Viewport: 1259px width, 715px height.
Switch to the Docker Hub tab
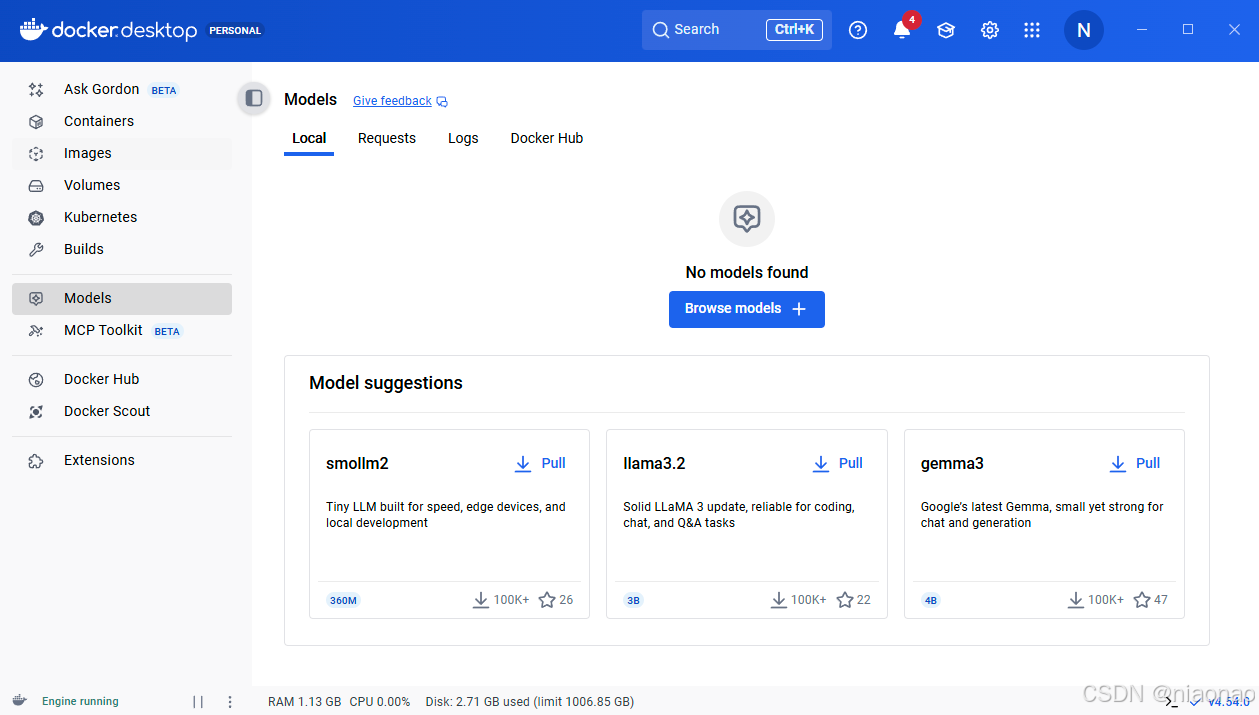(547, 138)
